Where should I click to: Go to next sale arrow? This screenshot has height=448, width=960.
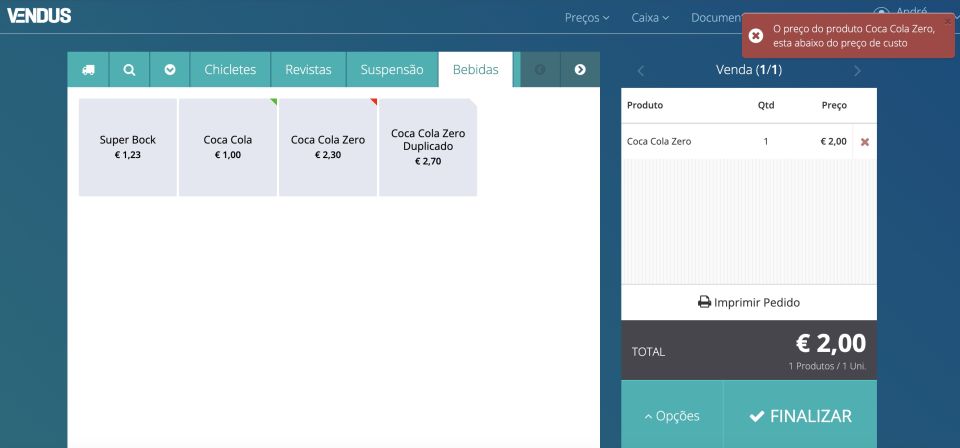857,71
